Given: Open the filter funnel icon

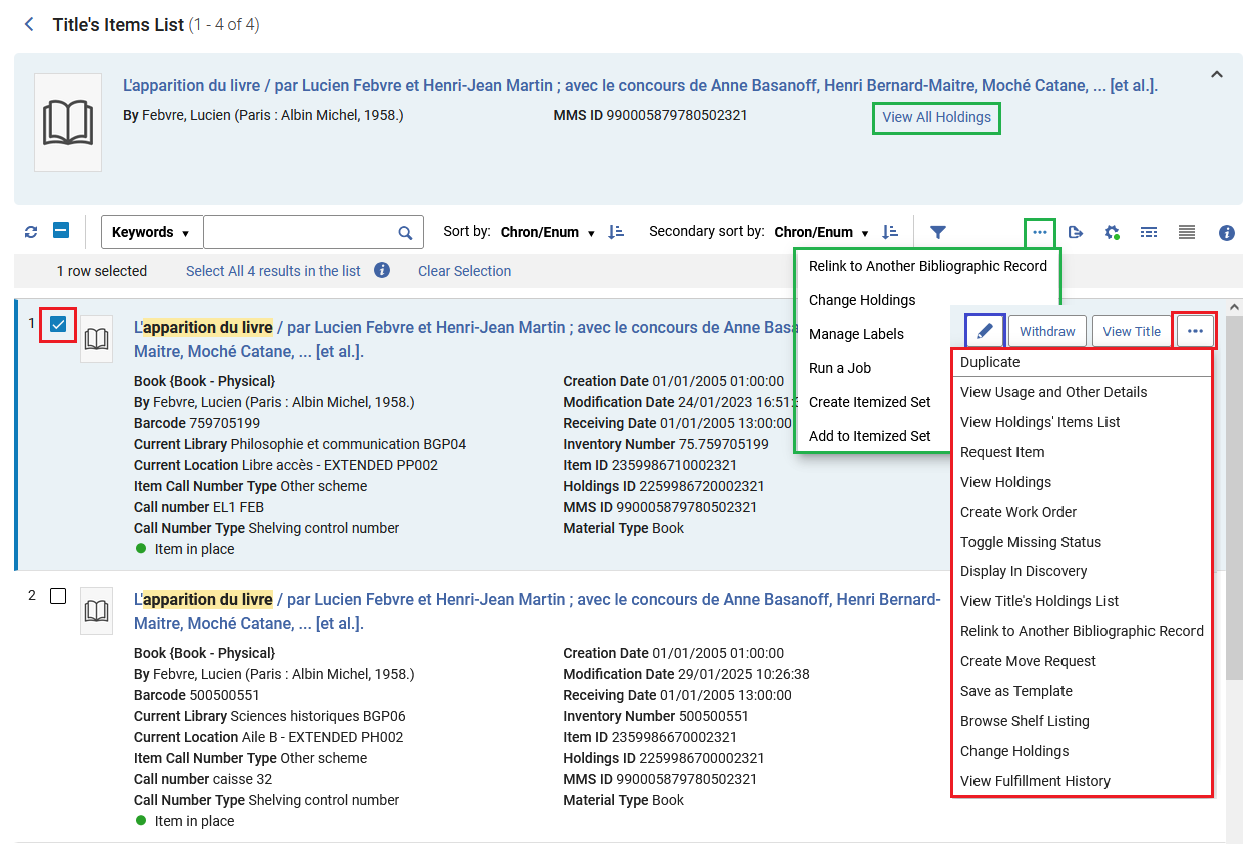Looking at the screenshot, I should pos(937,232).
